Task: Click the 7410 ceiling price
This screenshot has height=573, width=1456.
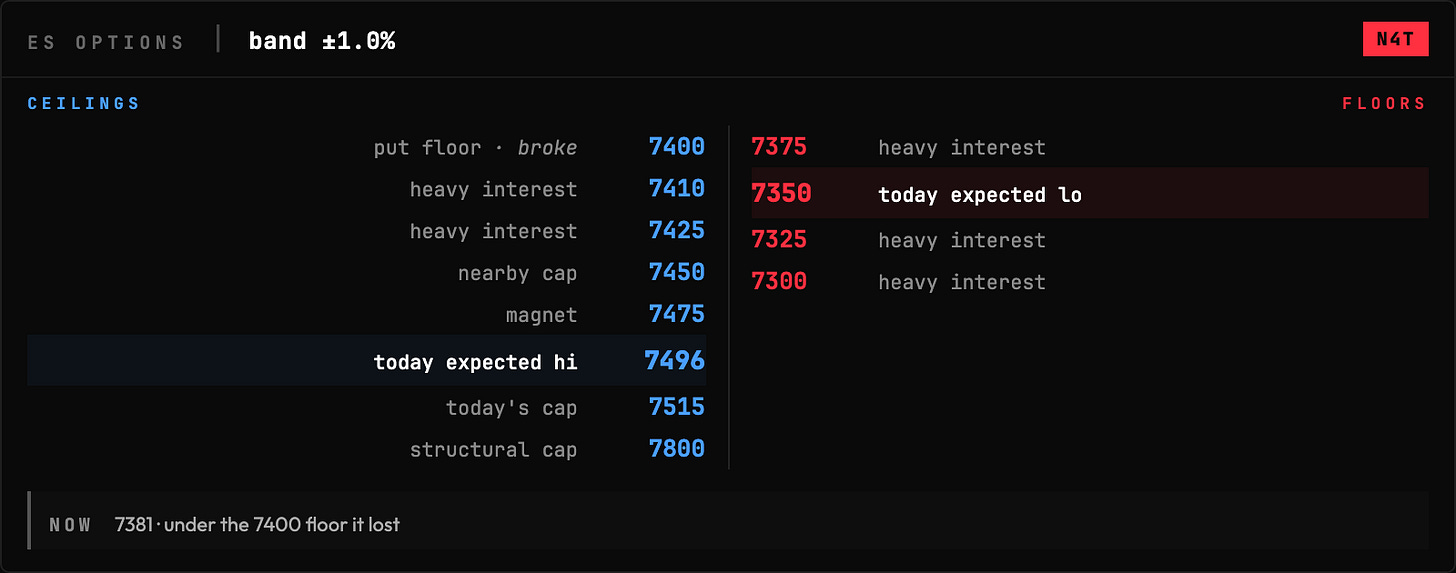Action: coord(677,188)
